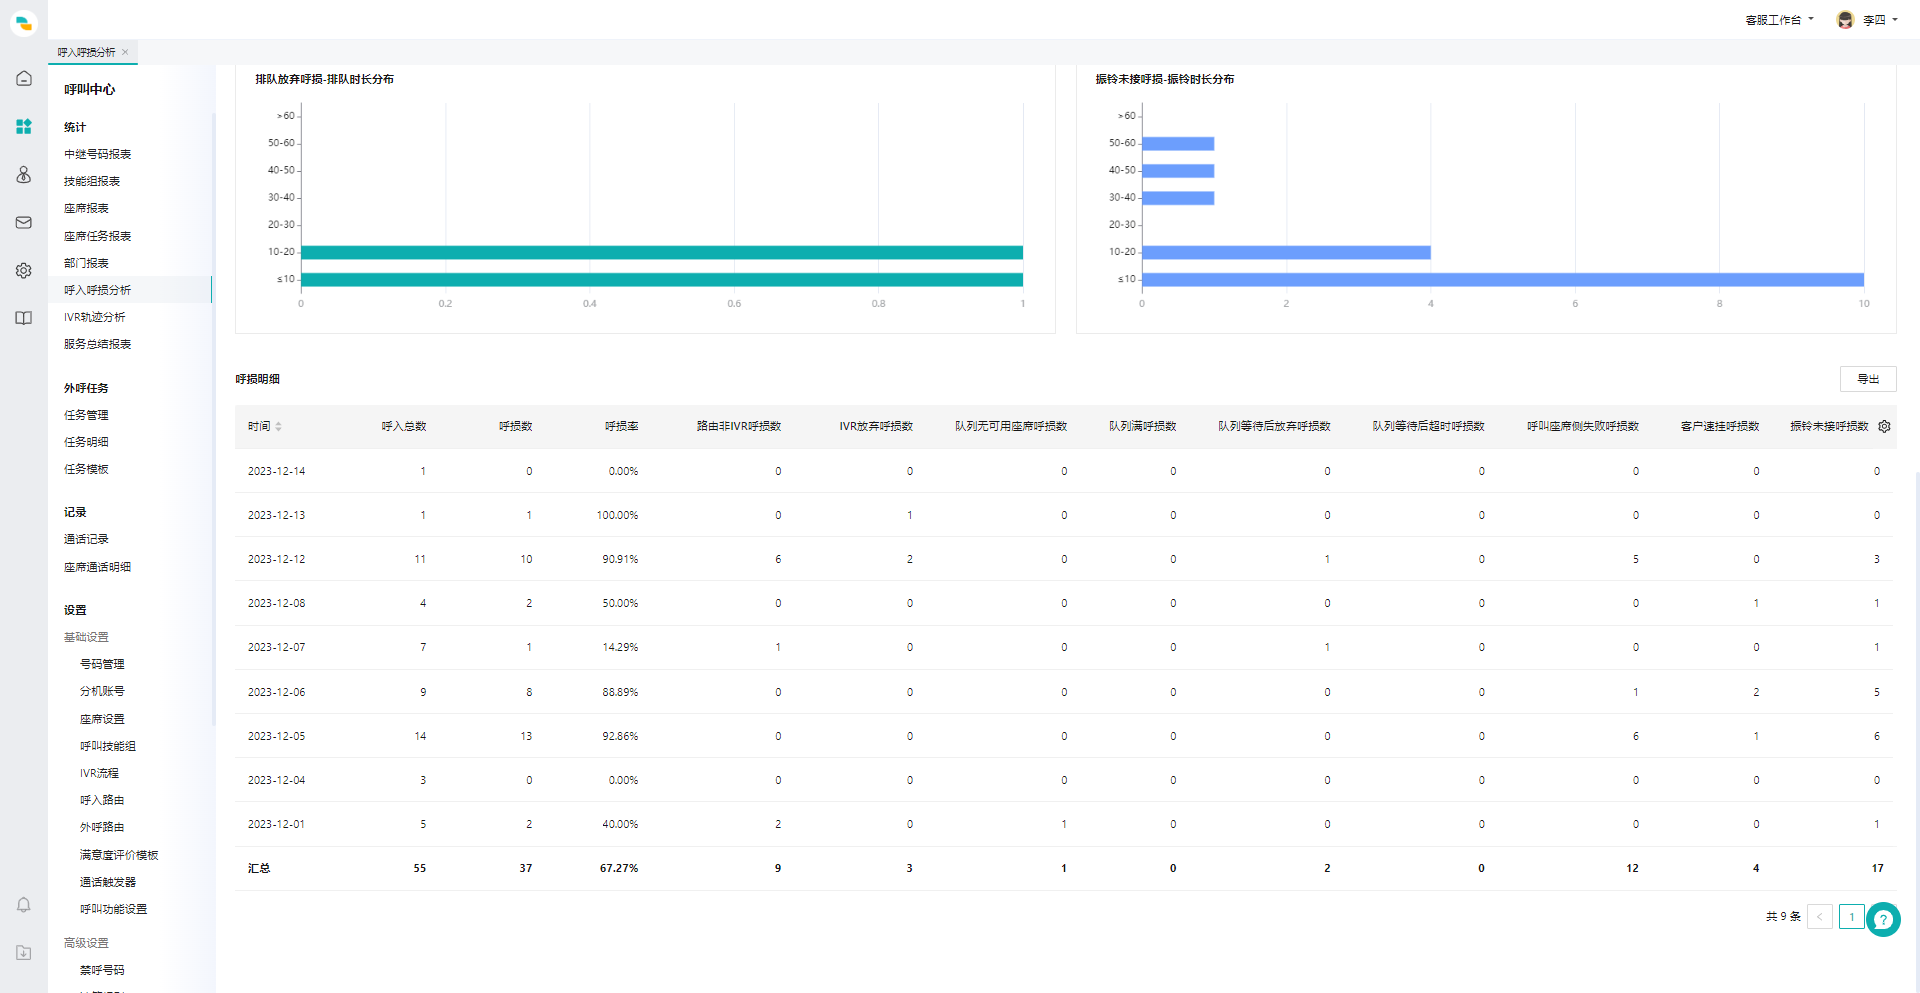Click the 汇总 summary row label
Image resolution: width=1920 pixels, height=993 pixels.
[259, 868]
